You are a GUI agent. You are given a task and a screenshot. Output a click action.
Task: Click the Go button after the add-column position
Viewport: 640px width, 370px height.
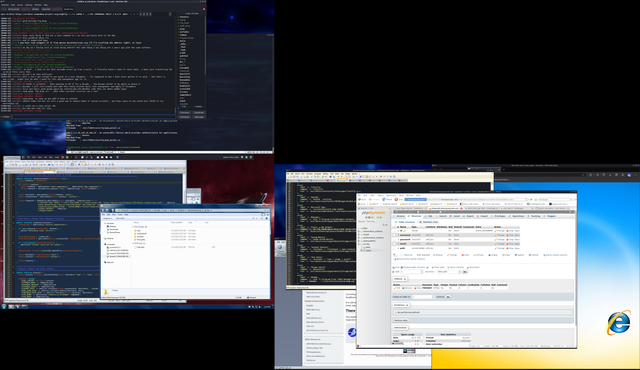465,272
